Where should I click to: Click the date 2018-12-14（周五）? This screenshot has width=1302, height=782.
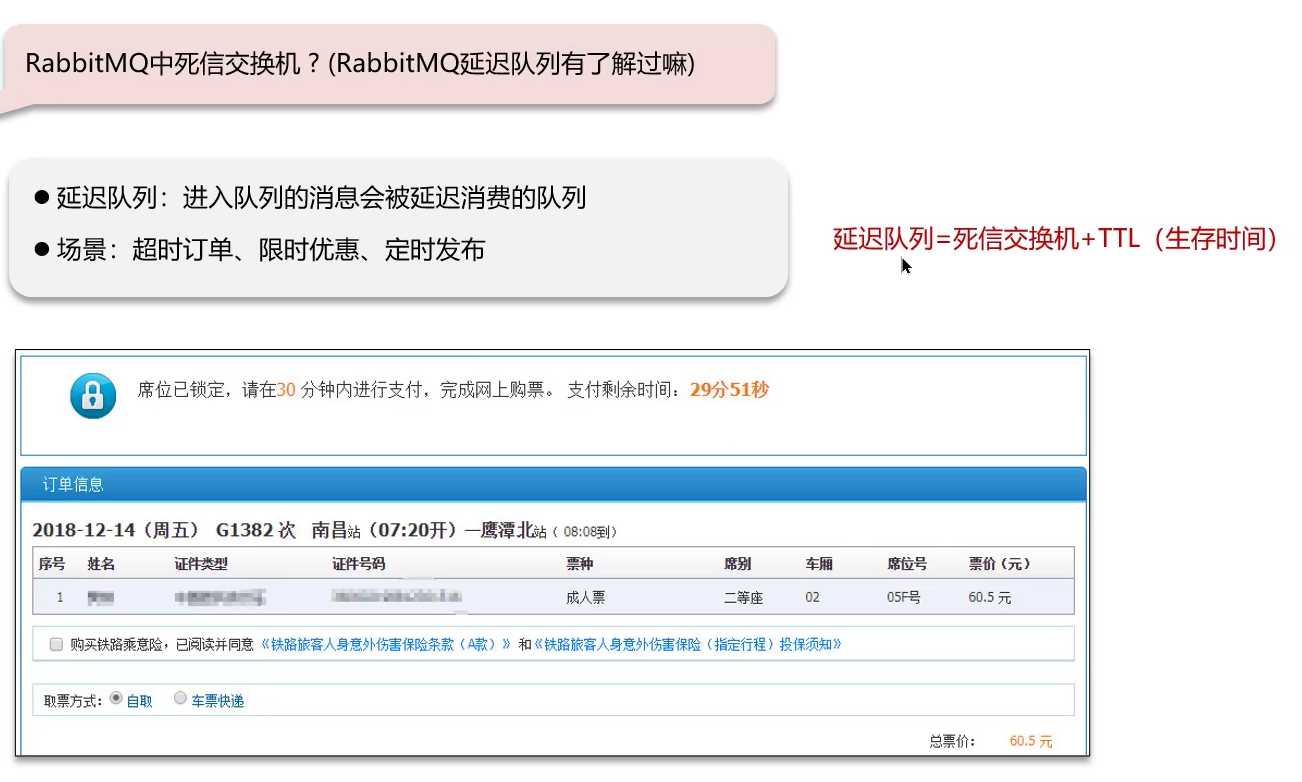click(x=118, y=530)
